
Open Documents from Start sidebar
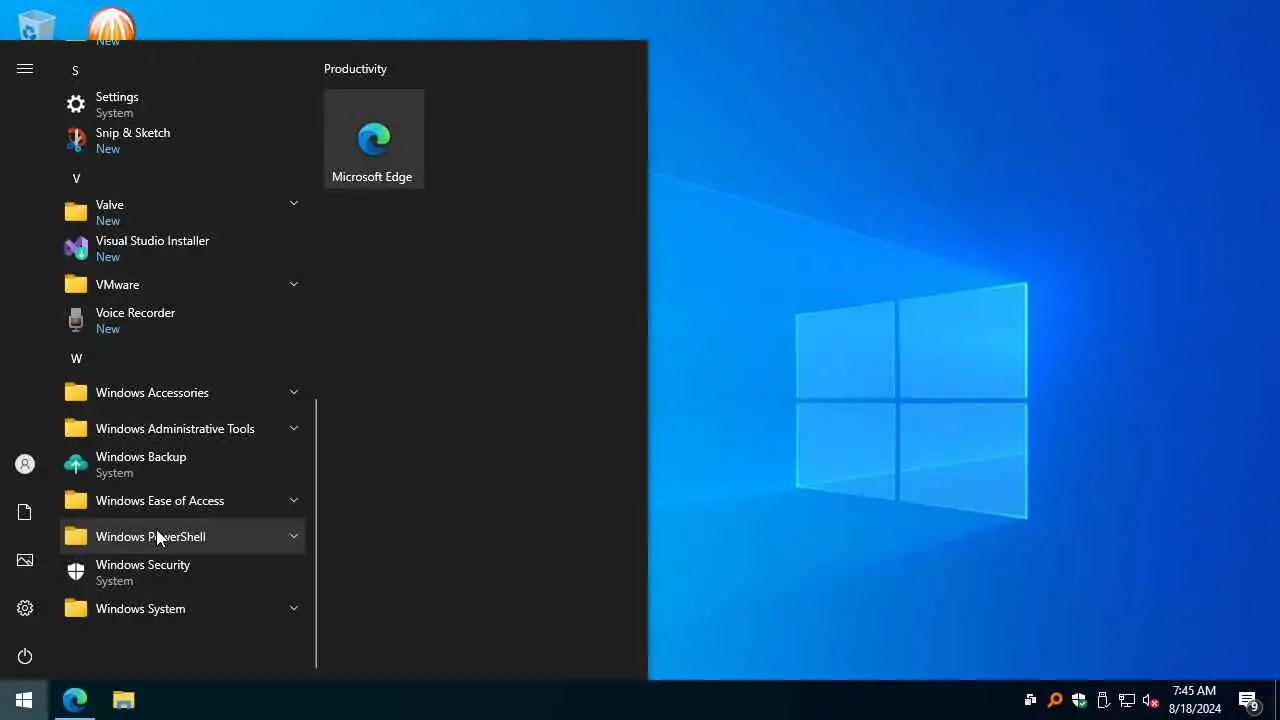tap(25, 512)
